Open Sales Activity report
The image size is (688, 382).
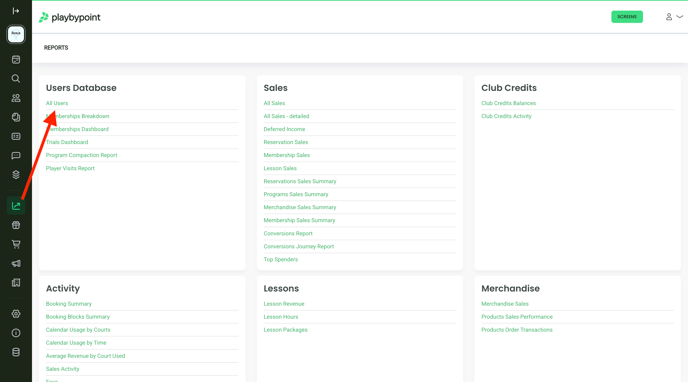pyautogui.click(x=62, y=369)
